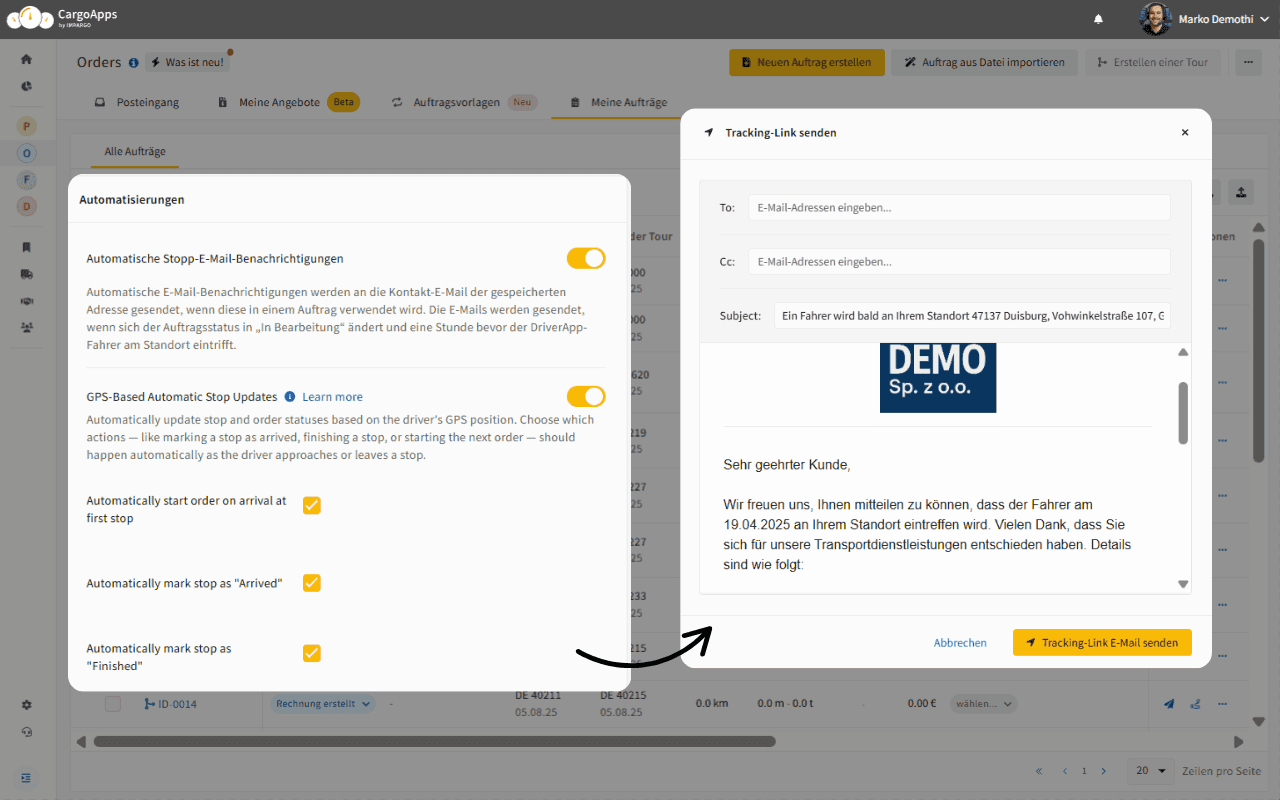Image resolution: width=1280 pixels, height=800 pixels.
Task: Click the upload icon above the orders table
Action: pos(1240,191)
